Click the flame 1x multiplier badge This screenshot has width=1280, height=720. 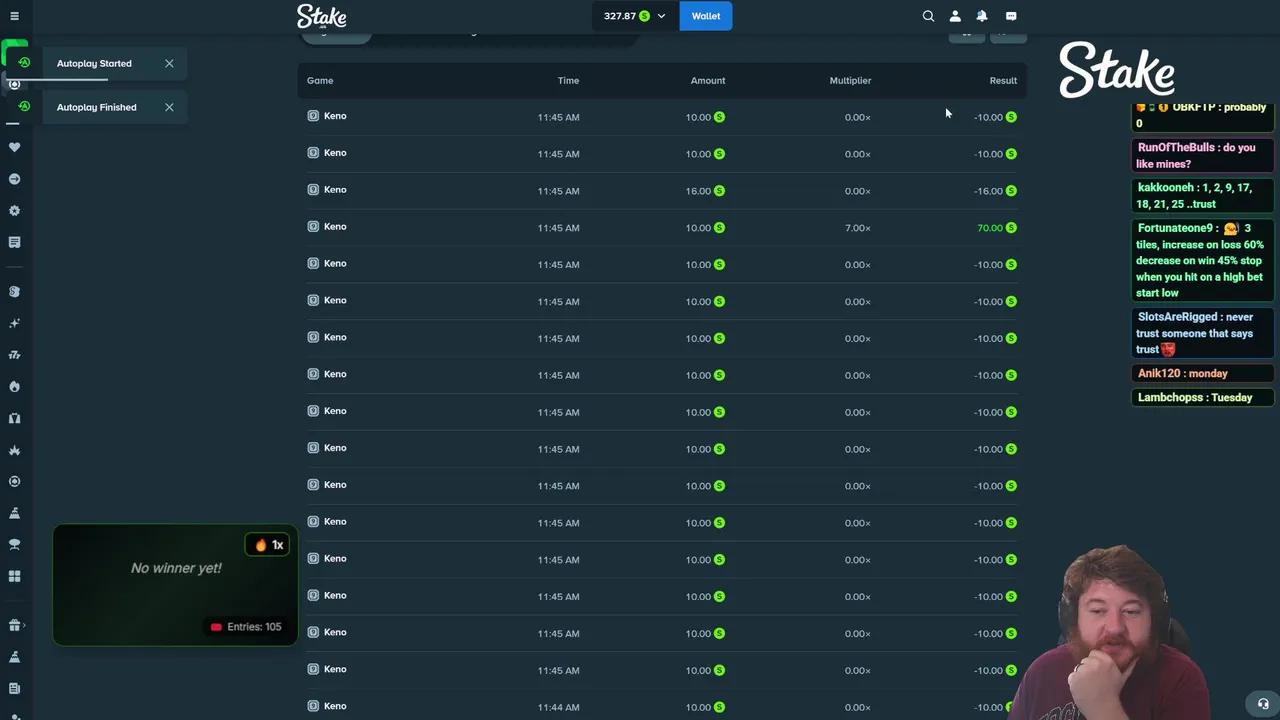click(x=268, y=545)
